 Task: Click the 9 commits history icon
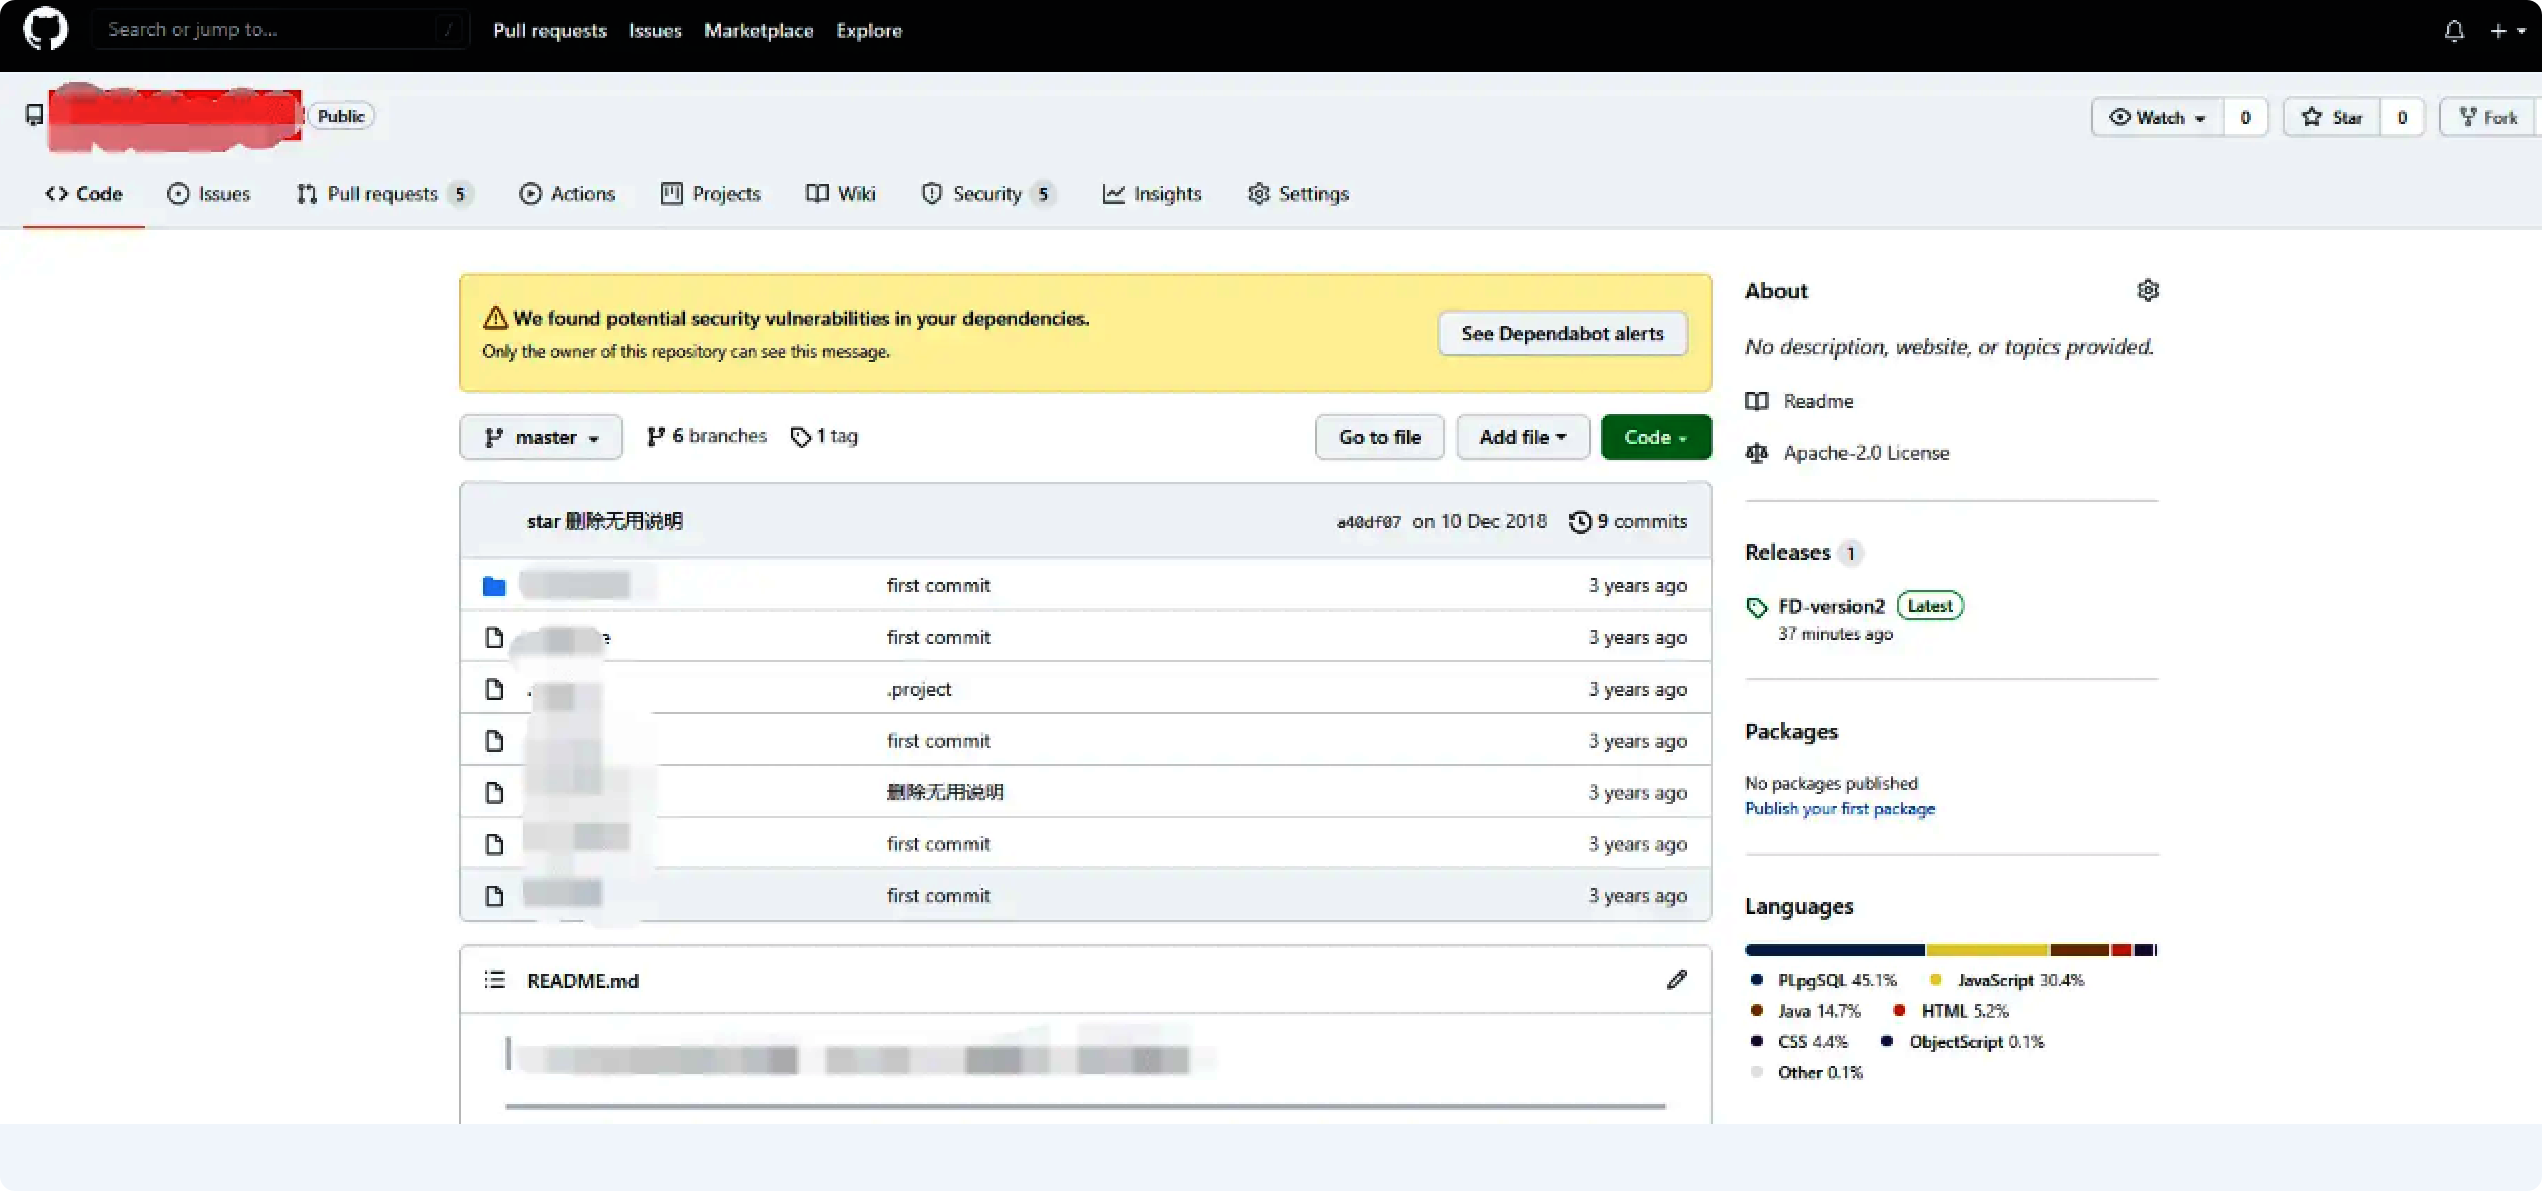pos(1579,521)
